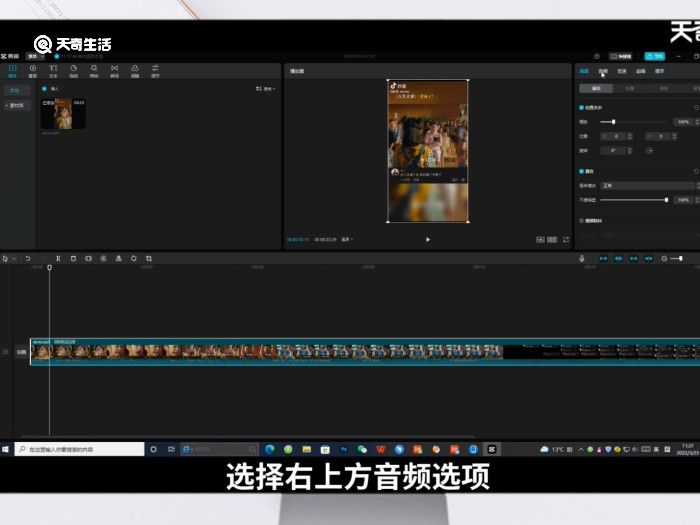Select the imported video thumbnail
The image size is (700, 525).
(x=63, y=114)
